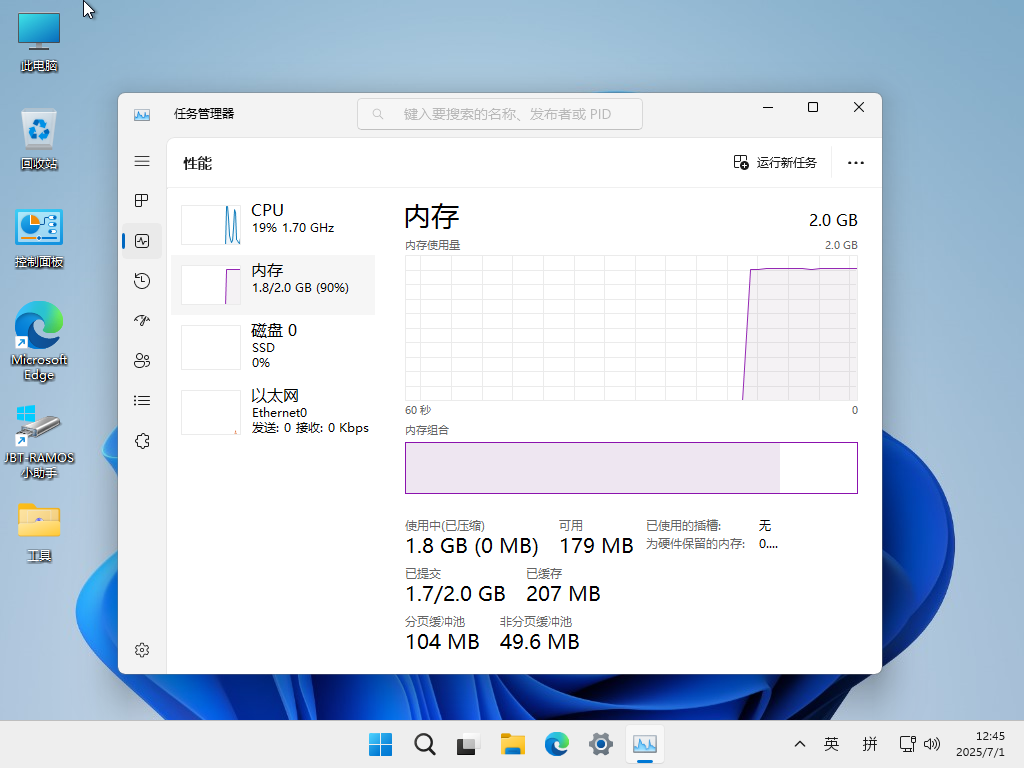Select the 以太网 Ethernet0 entry
1024x768 pixels.
click(273, 412)
